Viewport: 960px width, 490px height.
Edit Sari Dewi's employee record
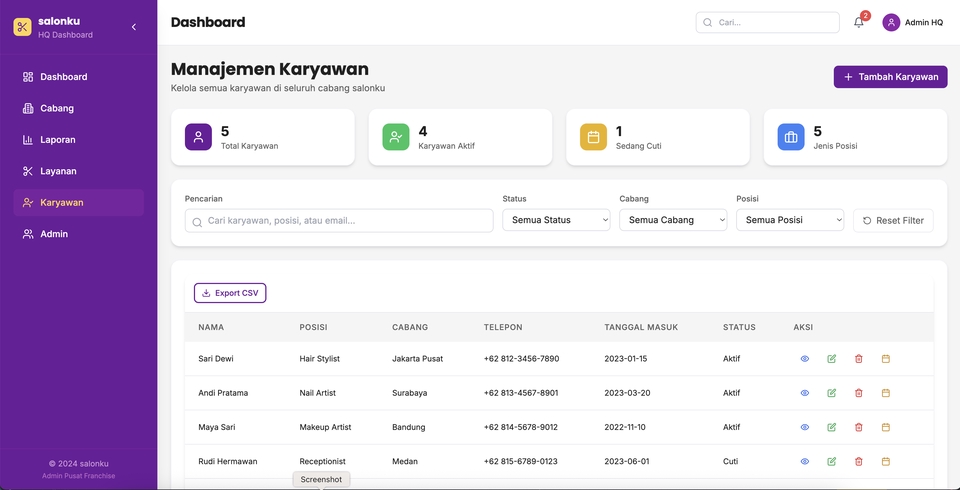click(x=831, y=359)
